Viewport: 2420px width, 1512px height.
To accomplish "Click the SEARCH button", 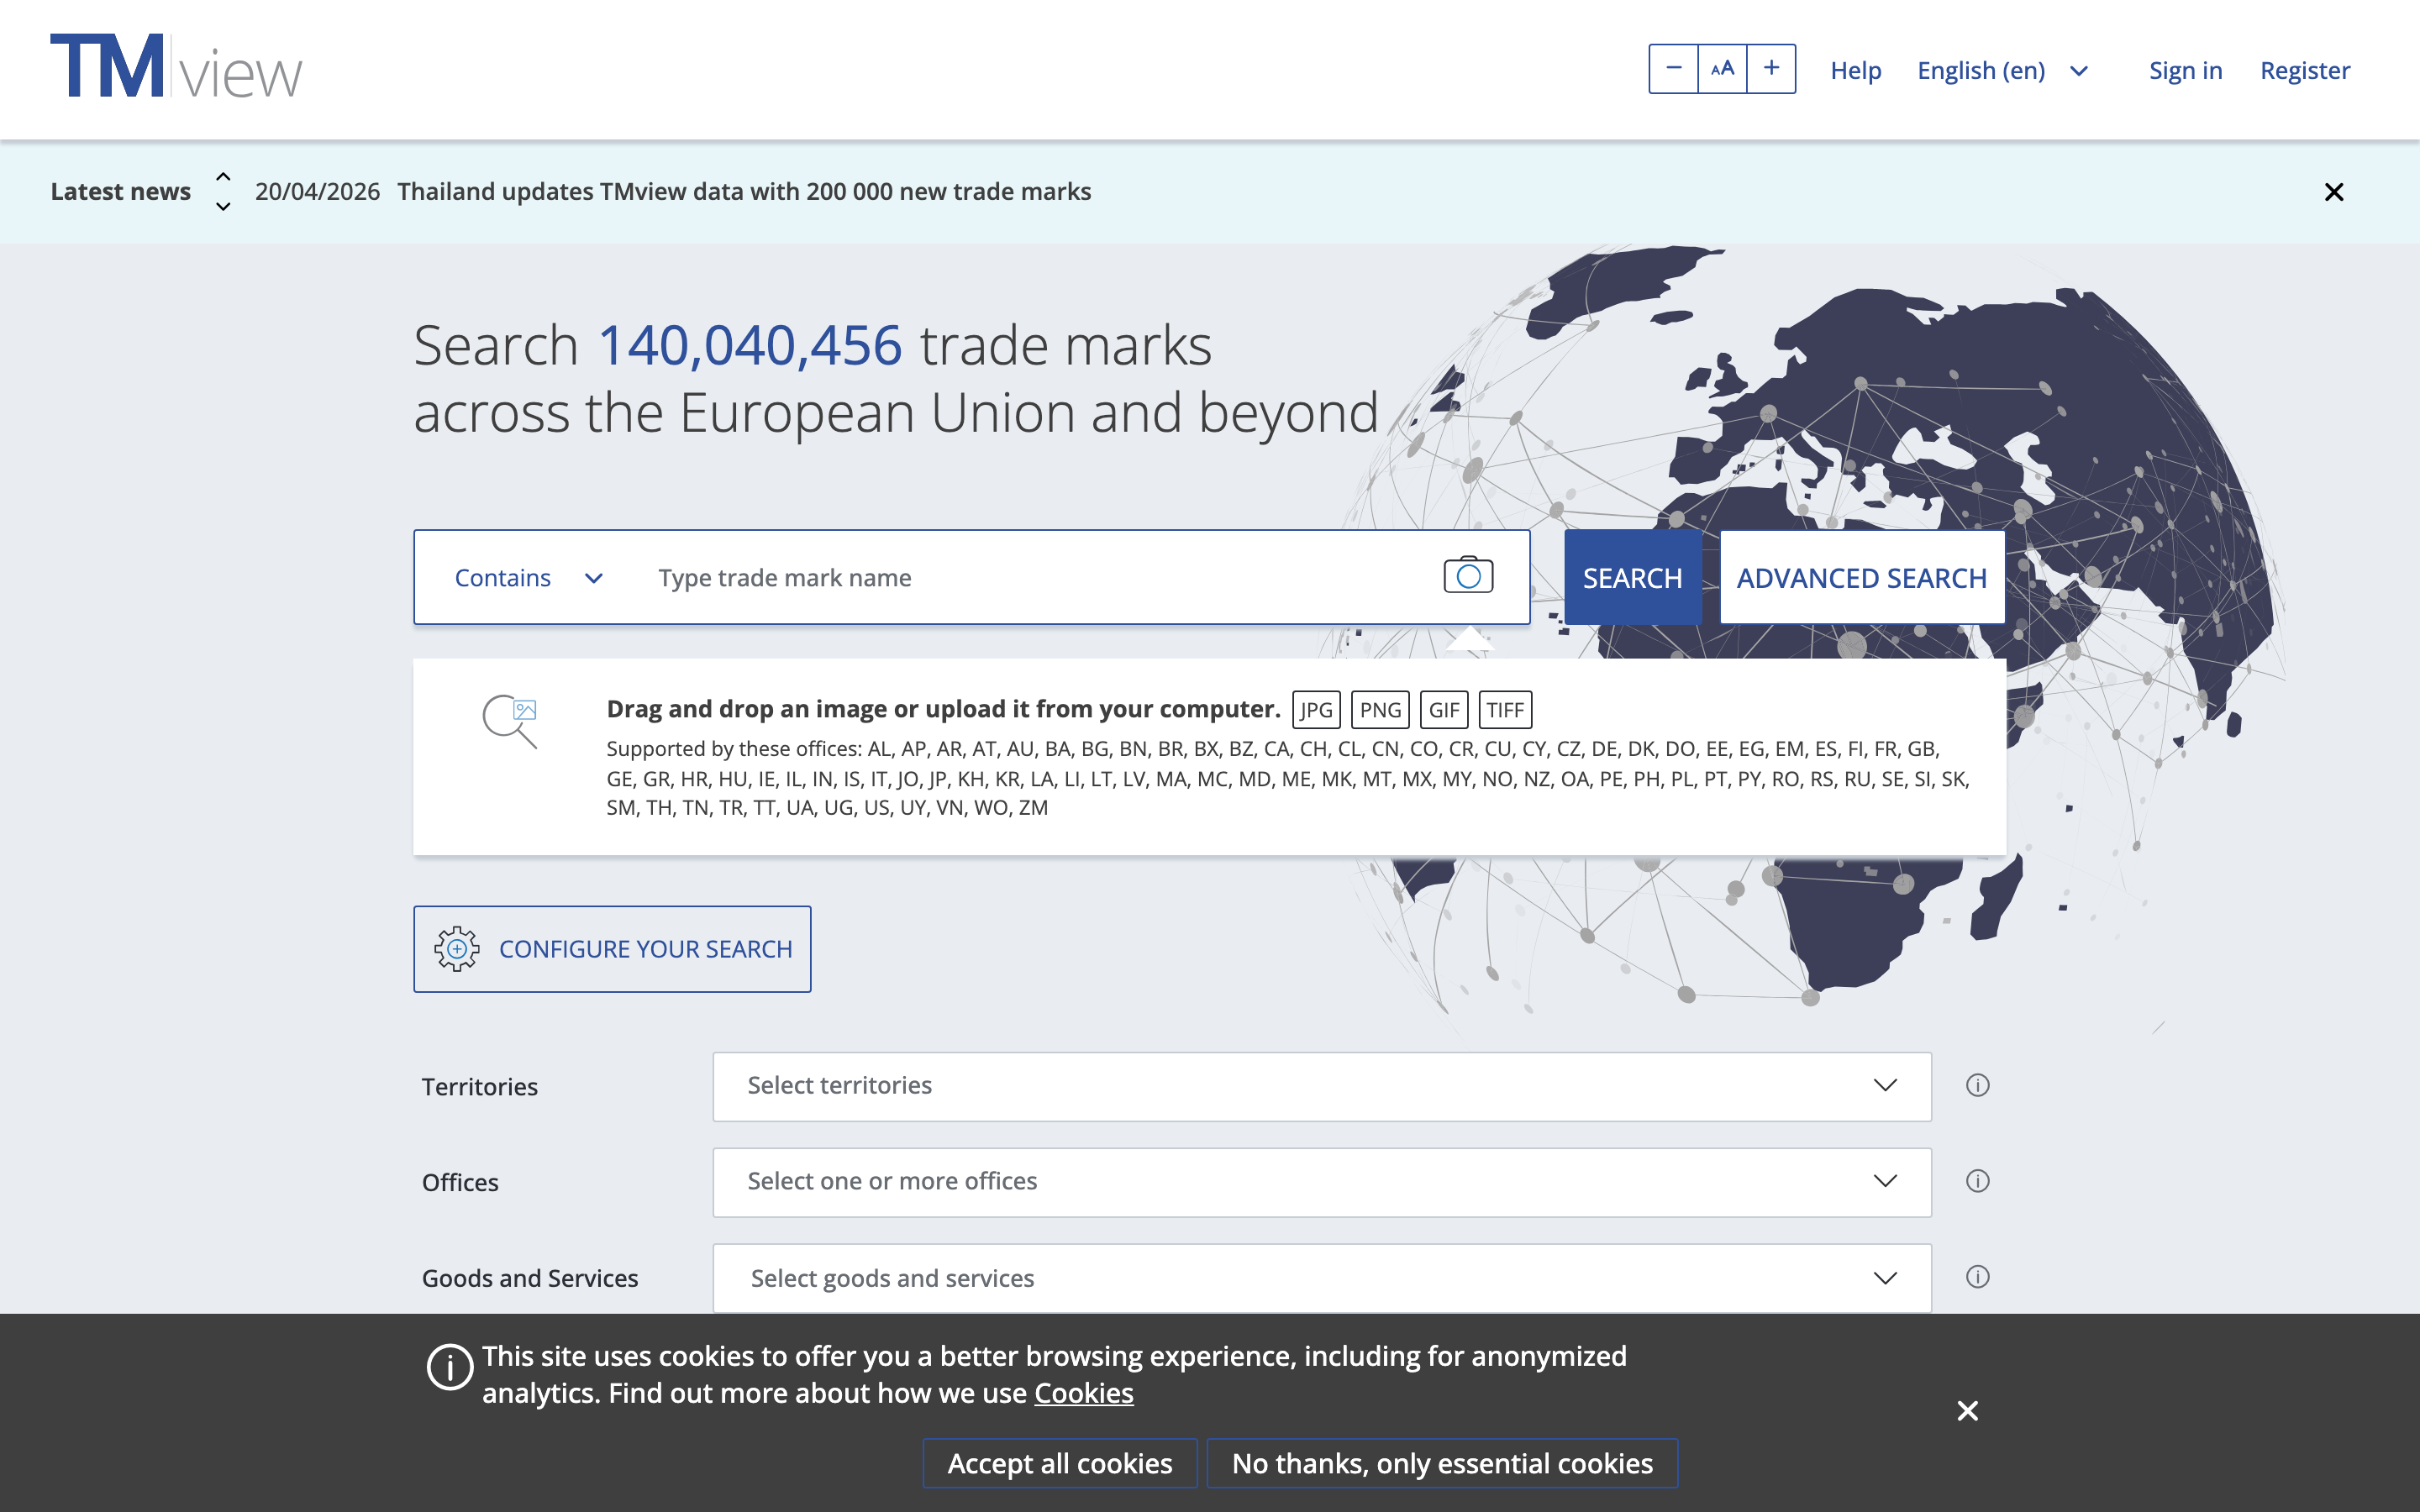I will pos(1632,578).
